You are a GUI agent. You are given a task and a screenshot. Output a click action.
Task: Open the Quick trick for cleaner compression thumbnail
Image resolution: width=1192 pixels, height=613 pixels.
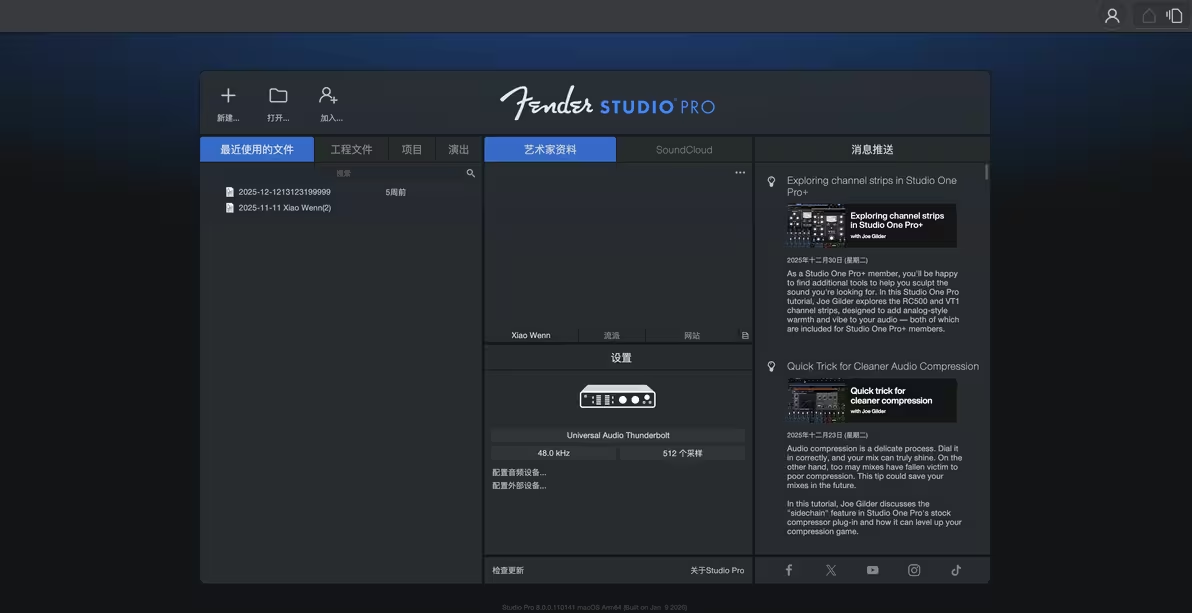[871, 400]
